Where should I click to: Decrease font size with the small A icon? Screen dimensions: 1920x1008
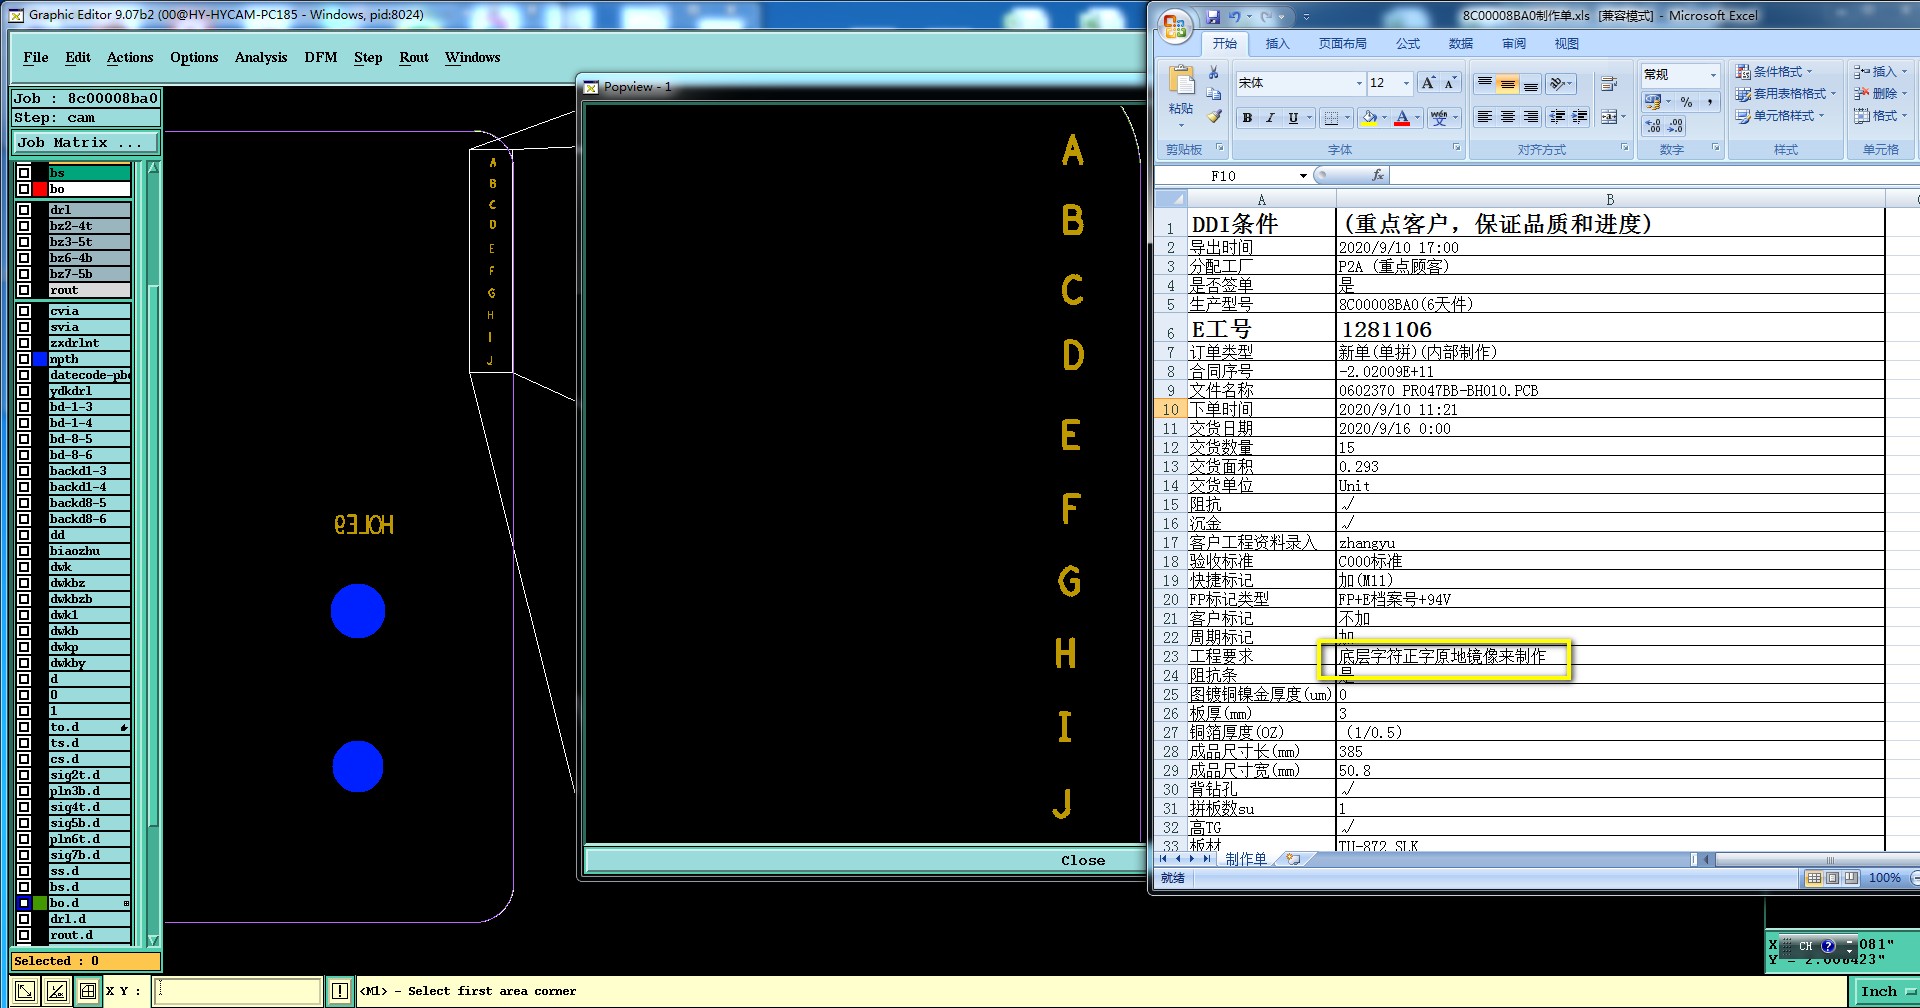pyautogui.click(x=1450, y=83)
